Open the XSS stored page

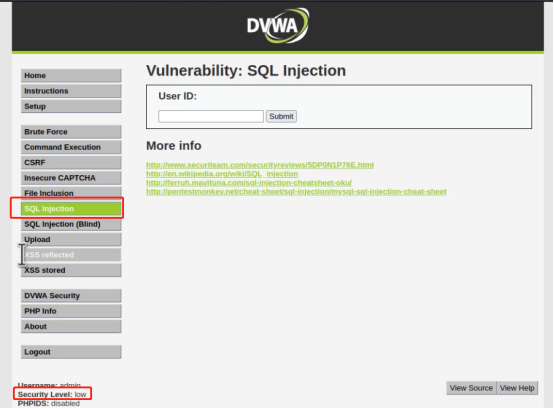tap(71, 270)
